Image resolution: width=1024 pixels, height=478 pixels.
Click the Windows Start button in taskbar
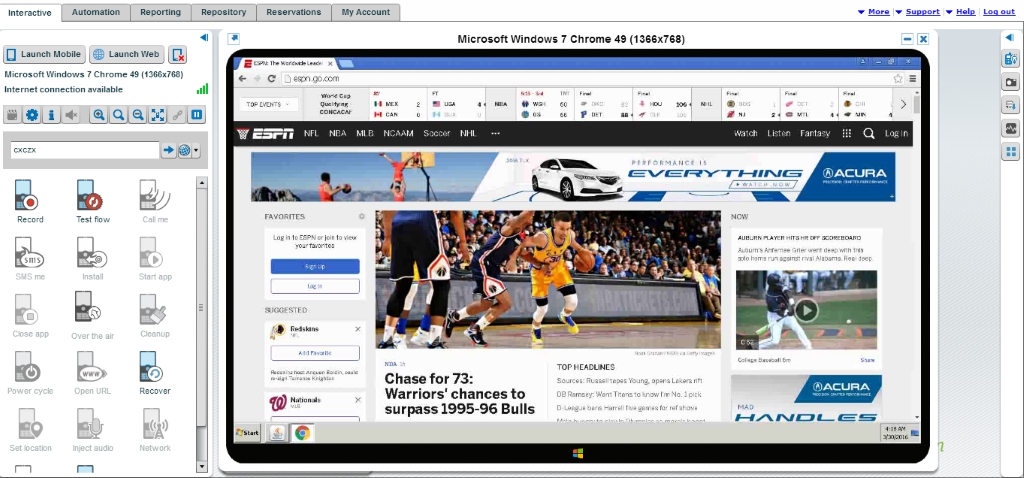(x=248, y=432)
